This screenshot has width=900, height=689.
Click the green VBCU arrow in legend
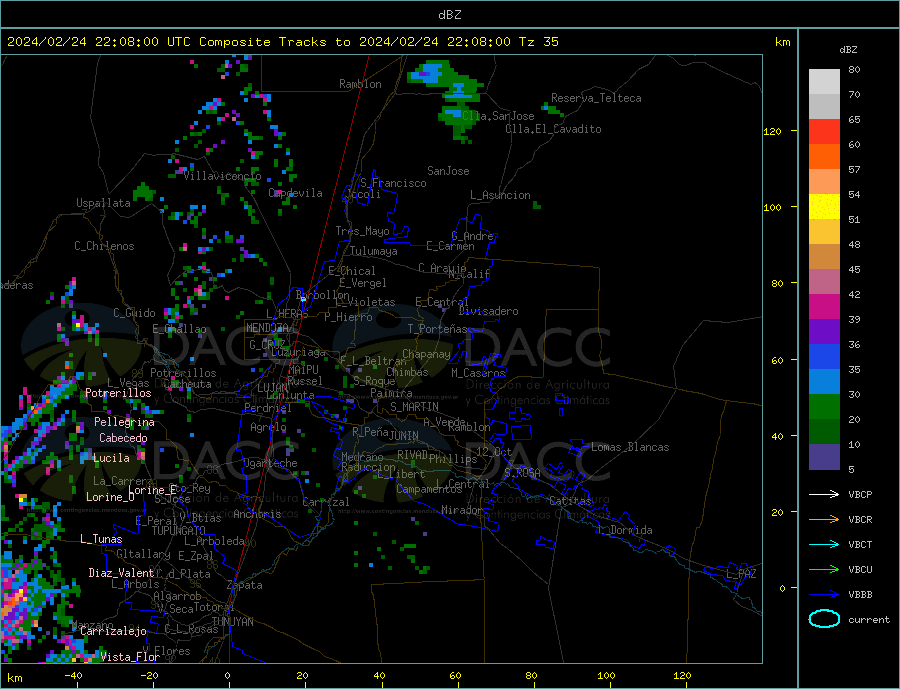click(824, 570)
